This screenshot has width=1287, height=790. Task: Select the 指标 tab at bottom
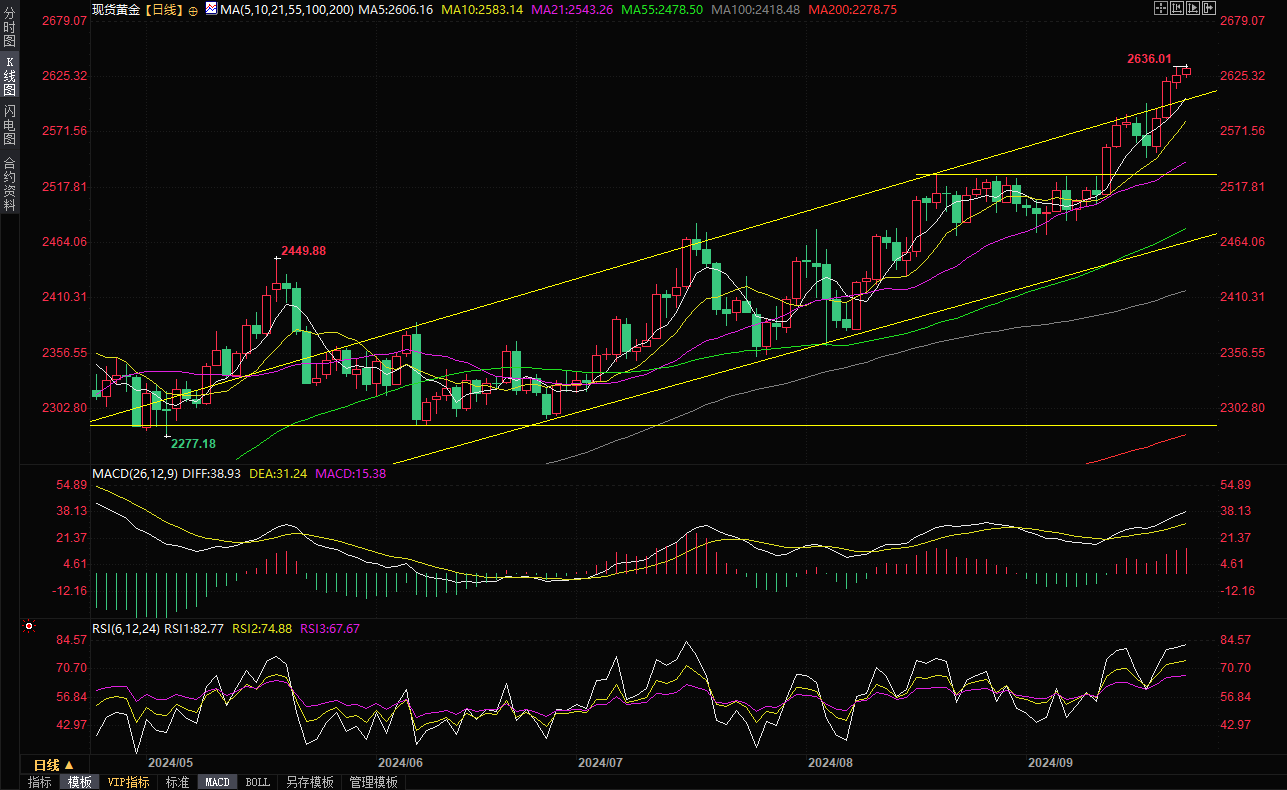coord(40,782)
